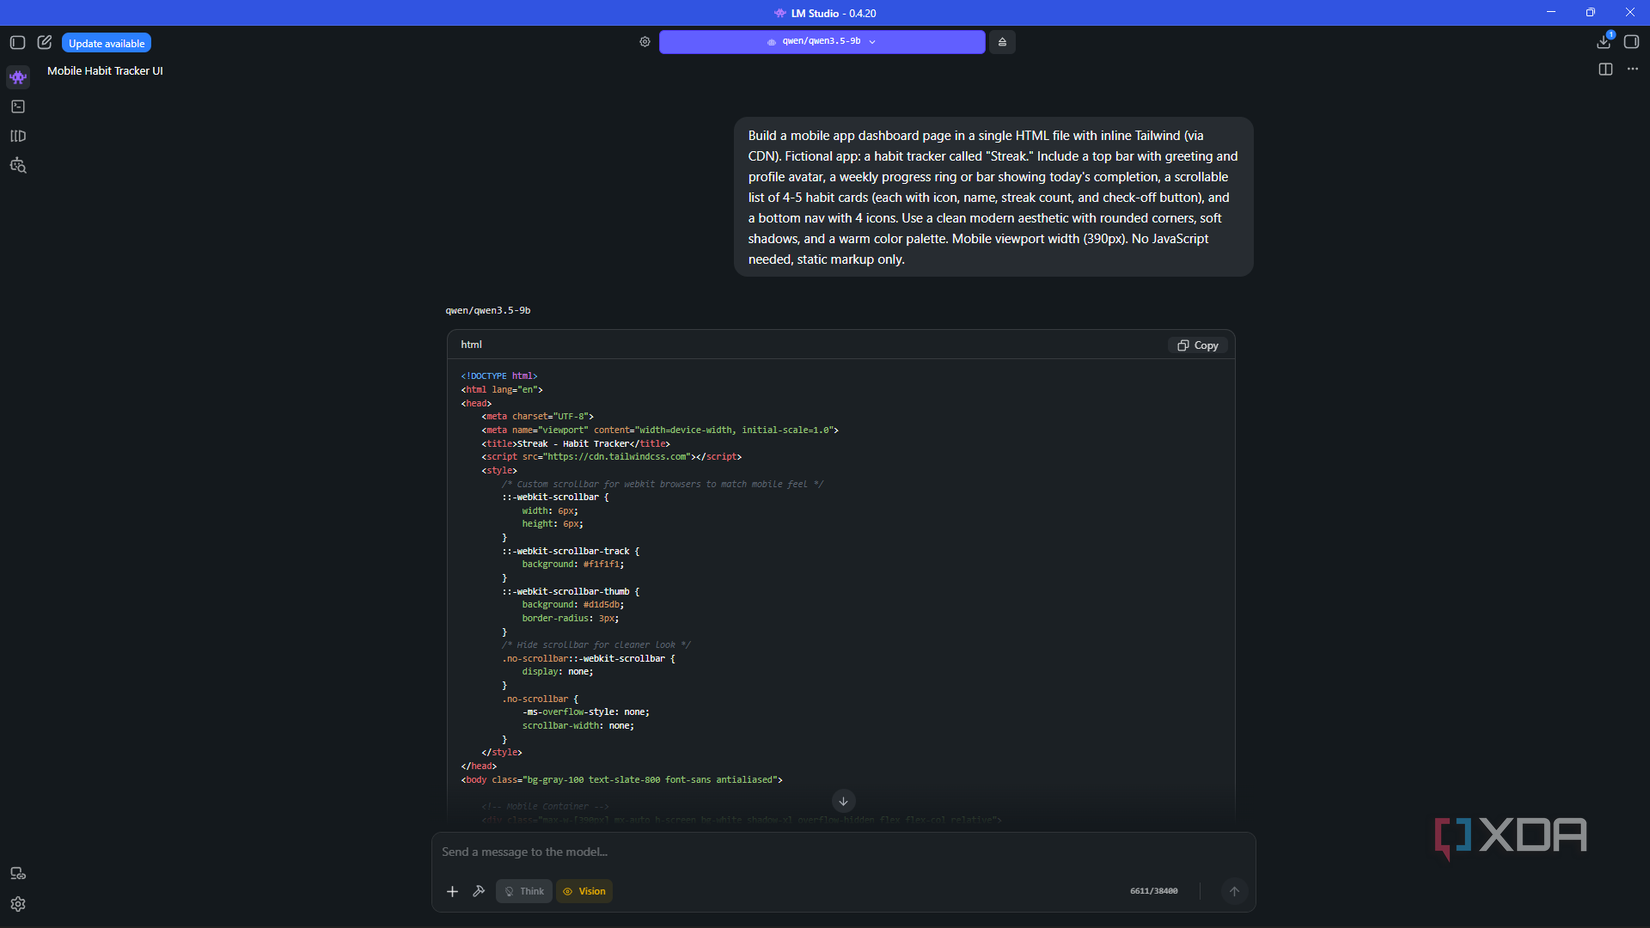Click the 'Streak - Habit Tracker' title line

point(576,444)
